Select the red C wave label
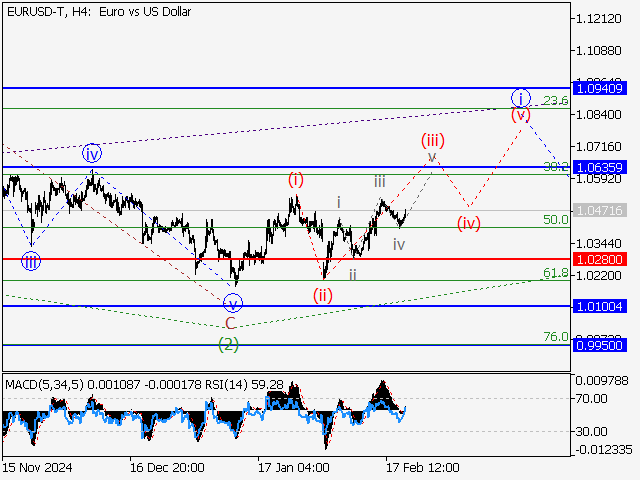The height and width of the screenshot is (480, 640). pos(230,323)
